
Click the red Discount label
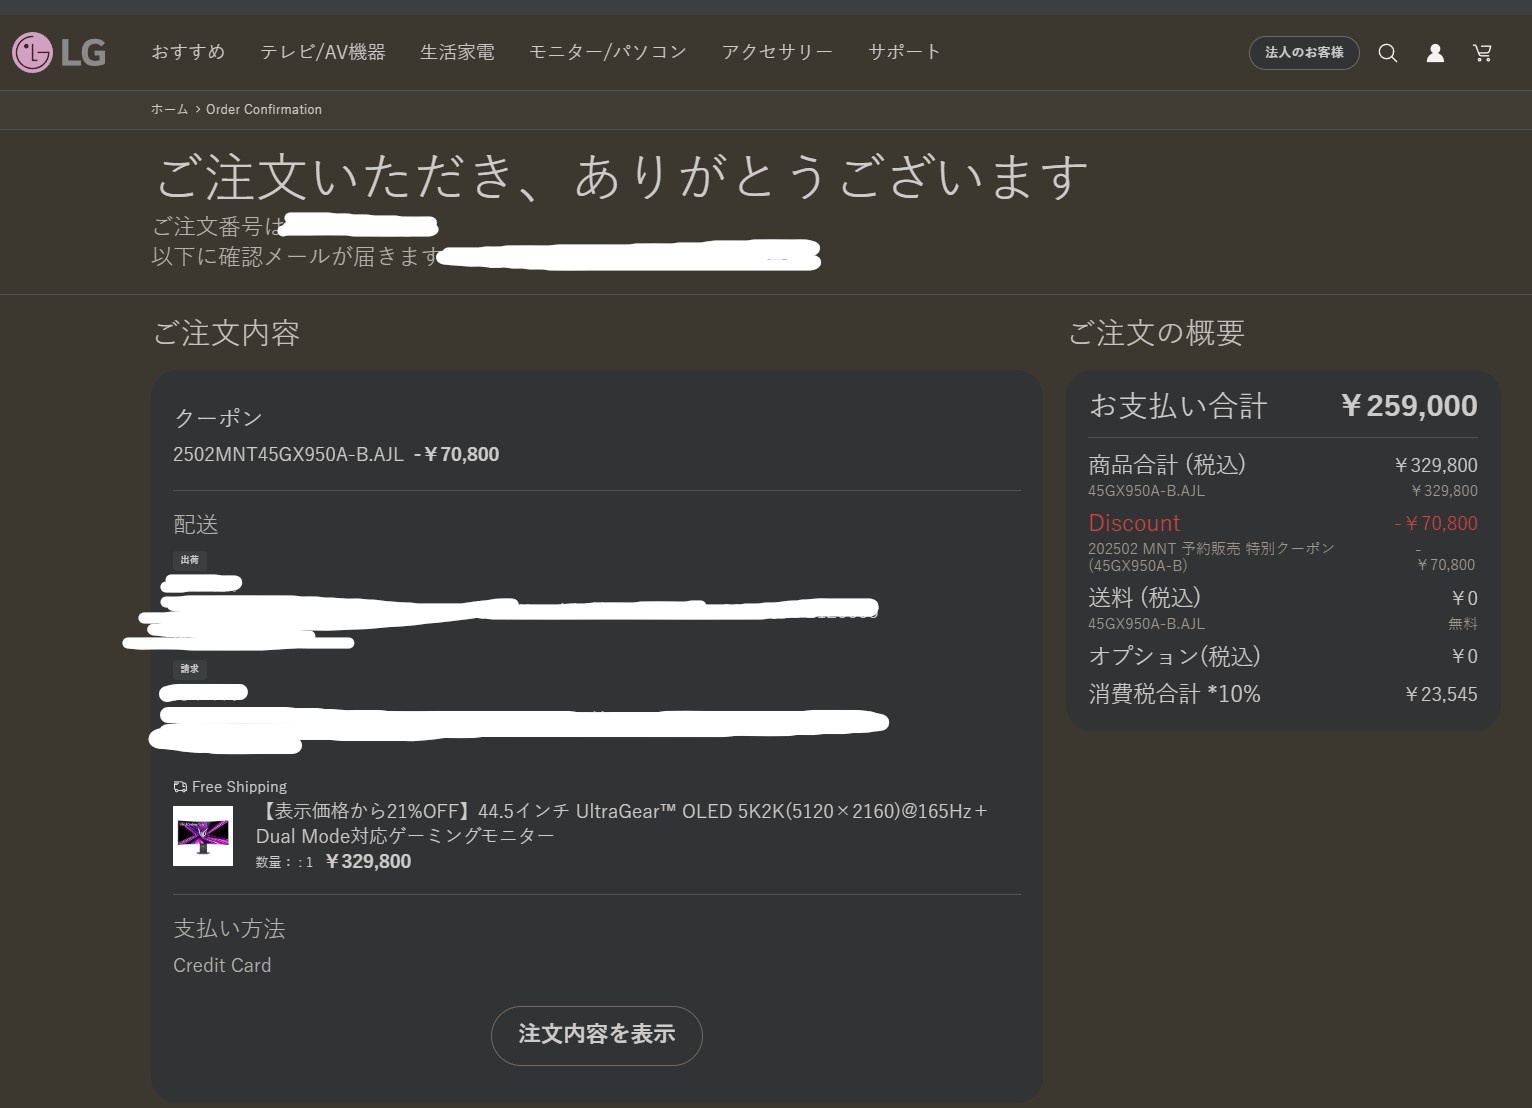(1134, 523)
